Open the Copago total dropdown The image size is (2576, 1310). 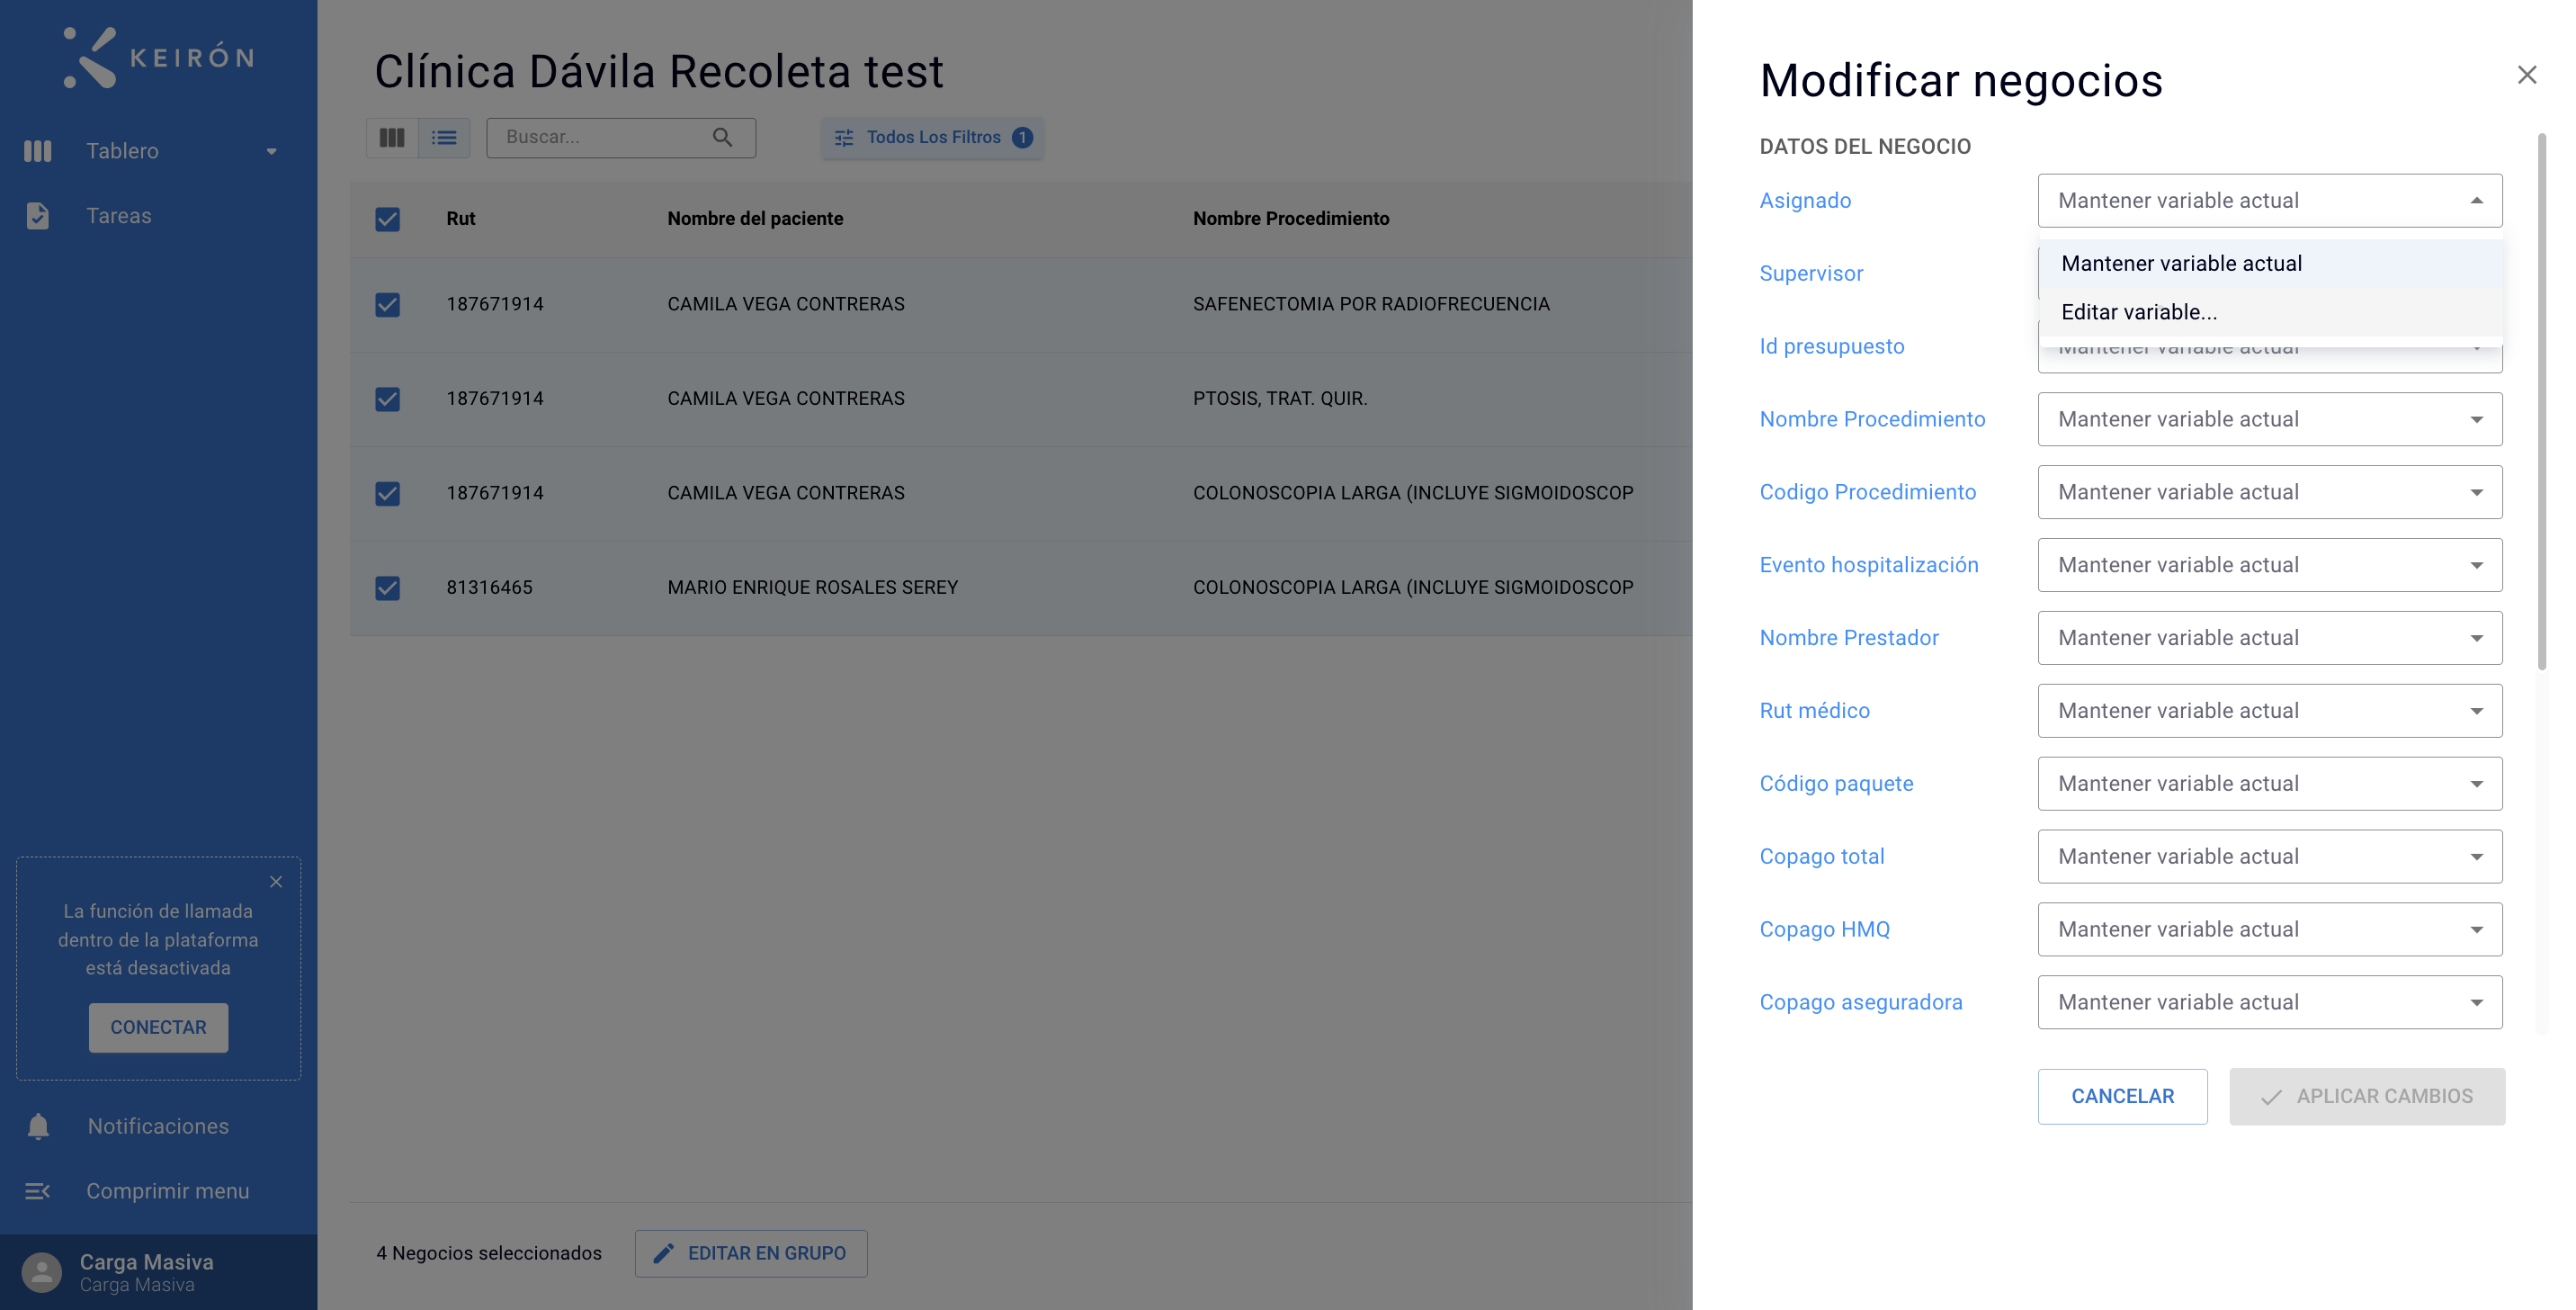coord(2270,856)
